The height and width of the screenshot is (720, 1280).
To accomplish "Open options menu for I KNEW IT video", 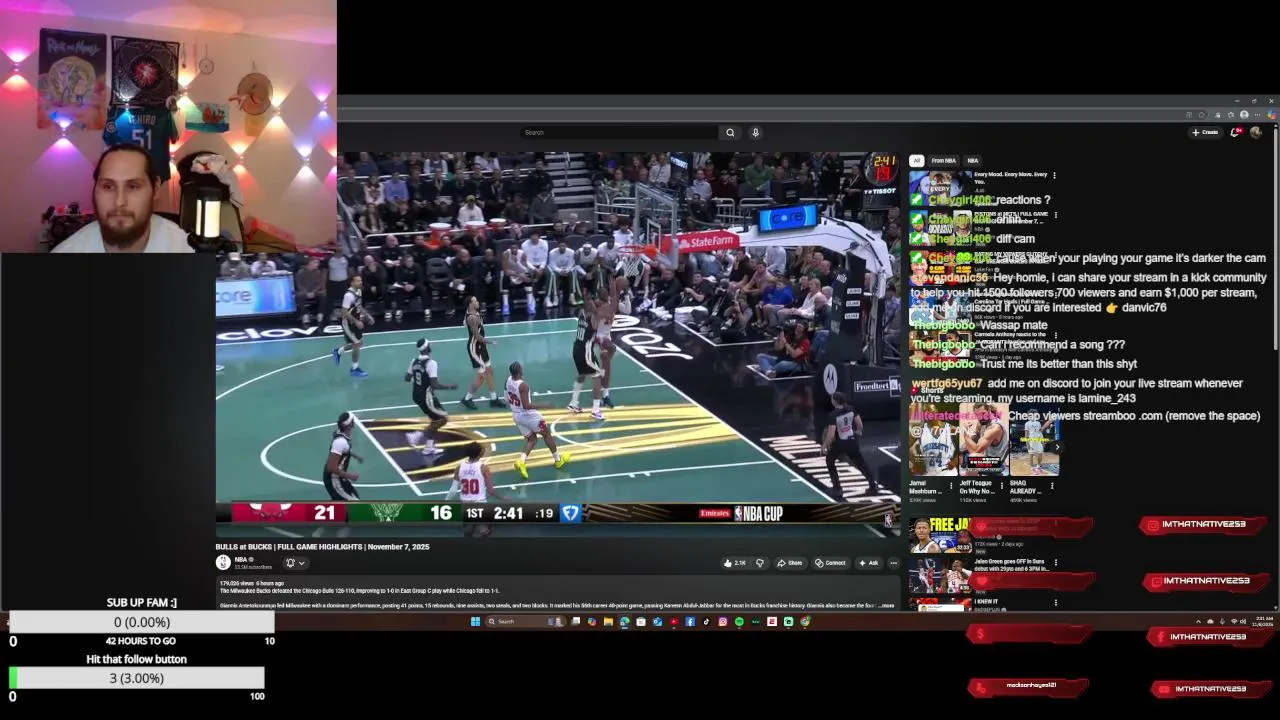I will (x=1056, y=603).
